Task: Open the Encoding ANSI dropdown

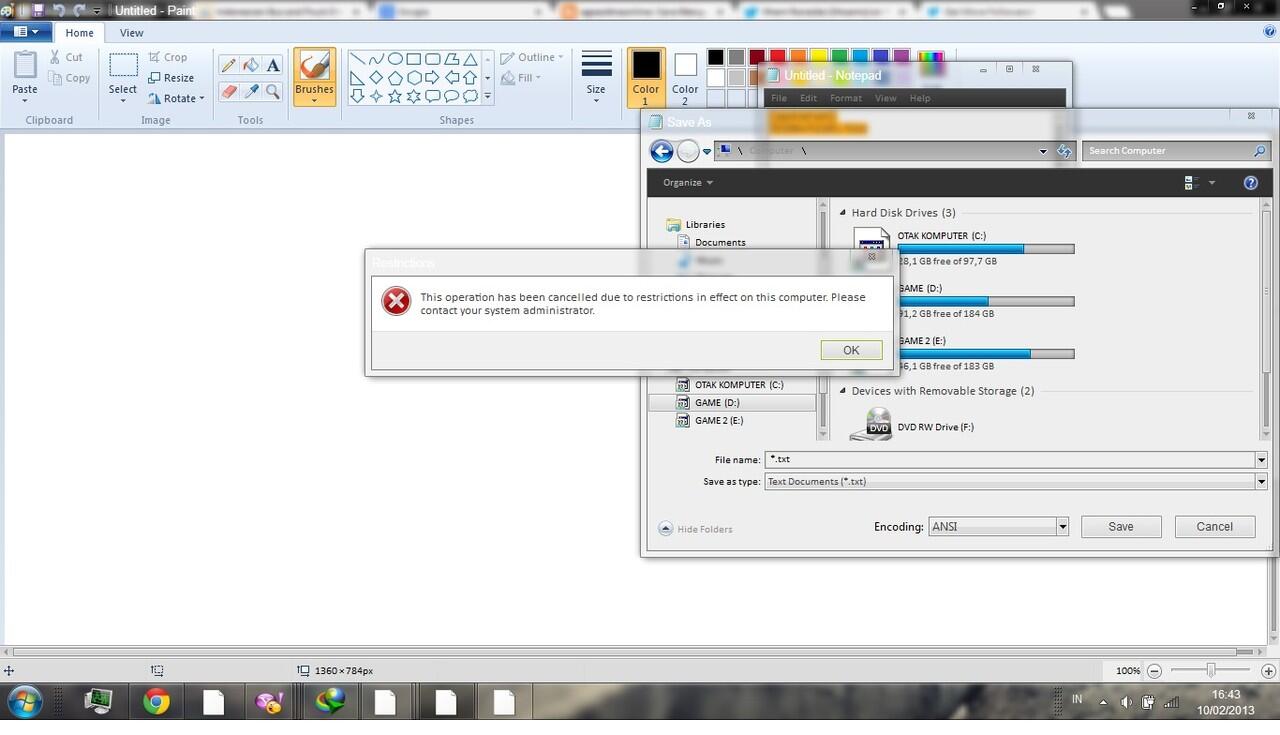Action: (1062, 526)
